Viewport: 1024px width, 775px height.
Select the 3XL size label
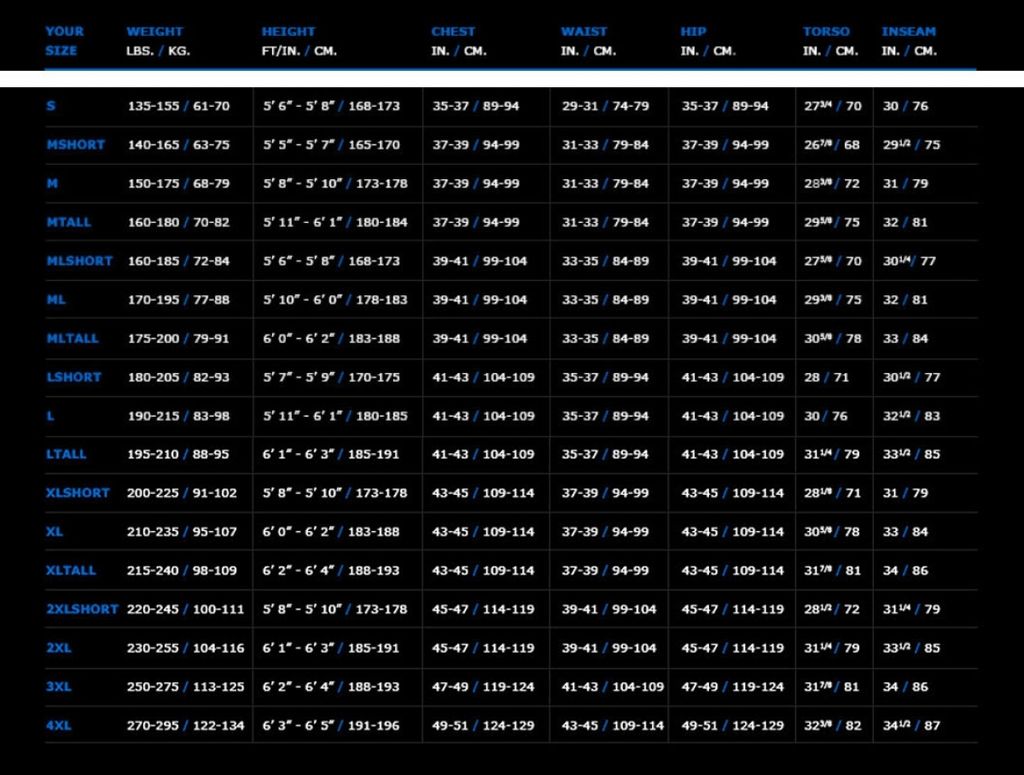pyautogui.click(x=59, y=687)
